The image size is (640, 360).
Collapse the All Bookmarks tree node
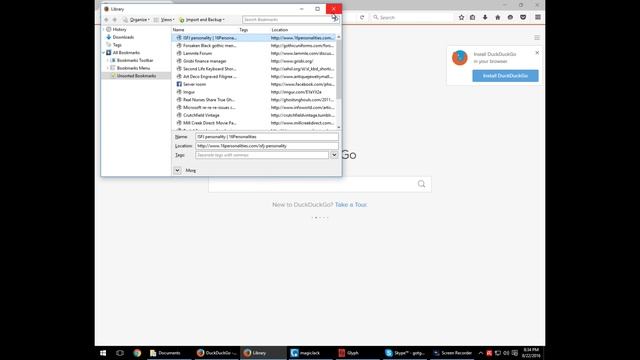pos(103,53)
